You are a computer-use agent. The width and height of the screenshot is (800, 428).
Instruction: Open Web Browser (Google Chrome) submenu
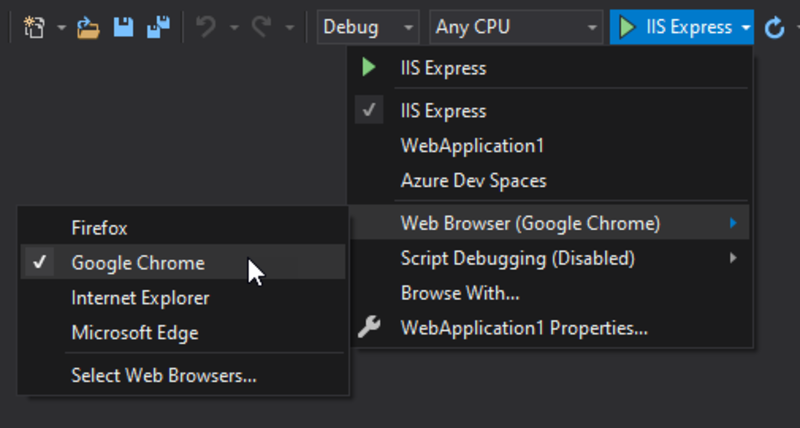click(x=551, y=223)
